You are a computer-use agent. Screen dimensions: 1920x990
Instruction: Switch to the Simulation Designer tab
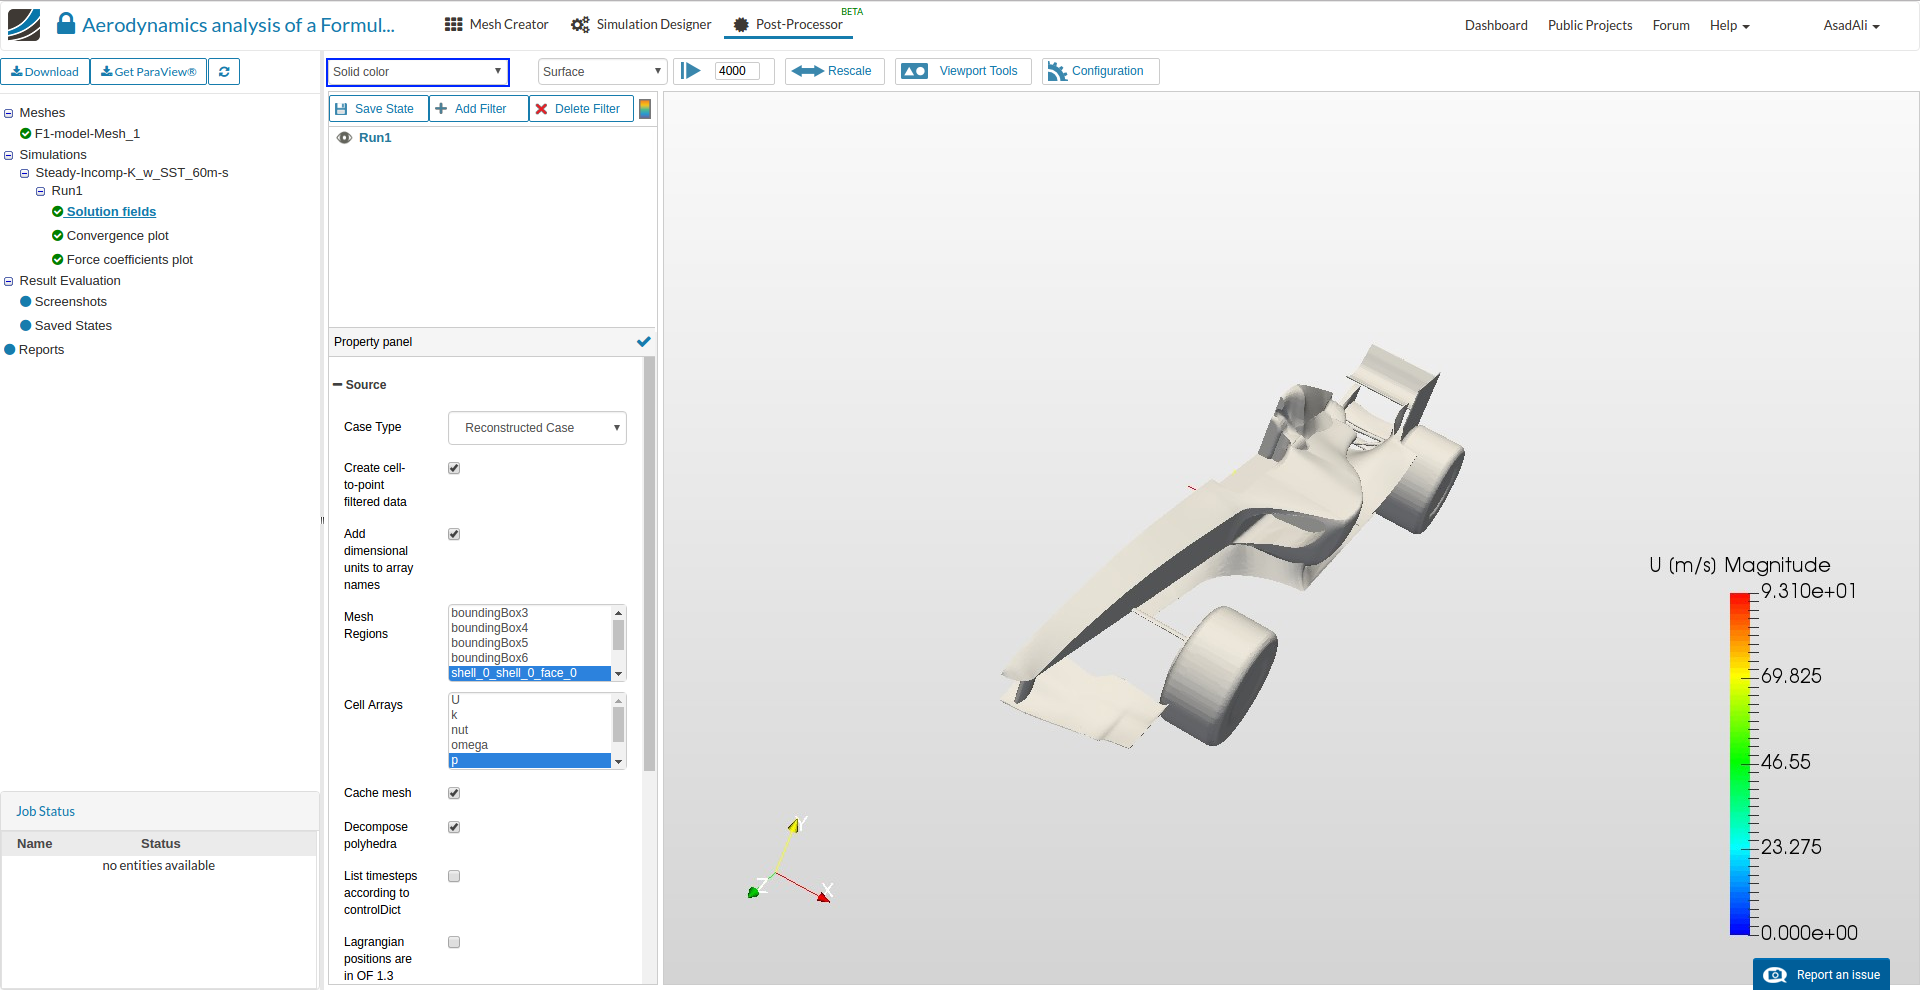click(x=641, y=25)
